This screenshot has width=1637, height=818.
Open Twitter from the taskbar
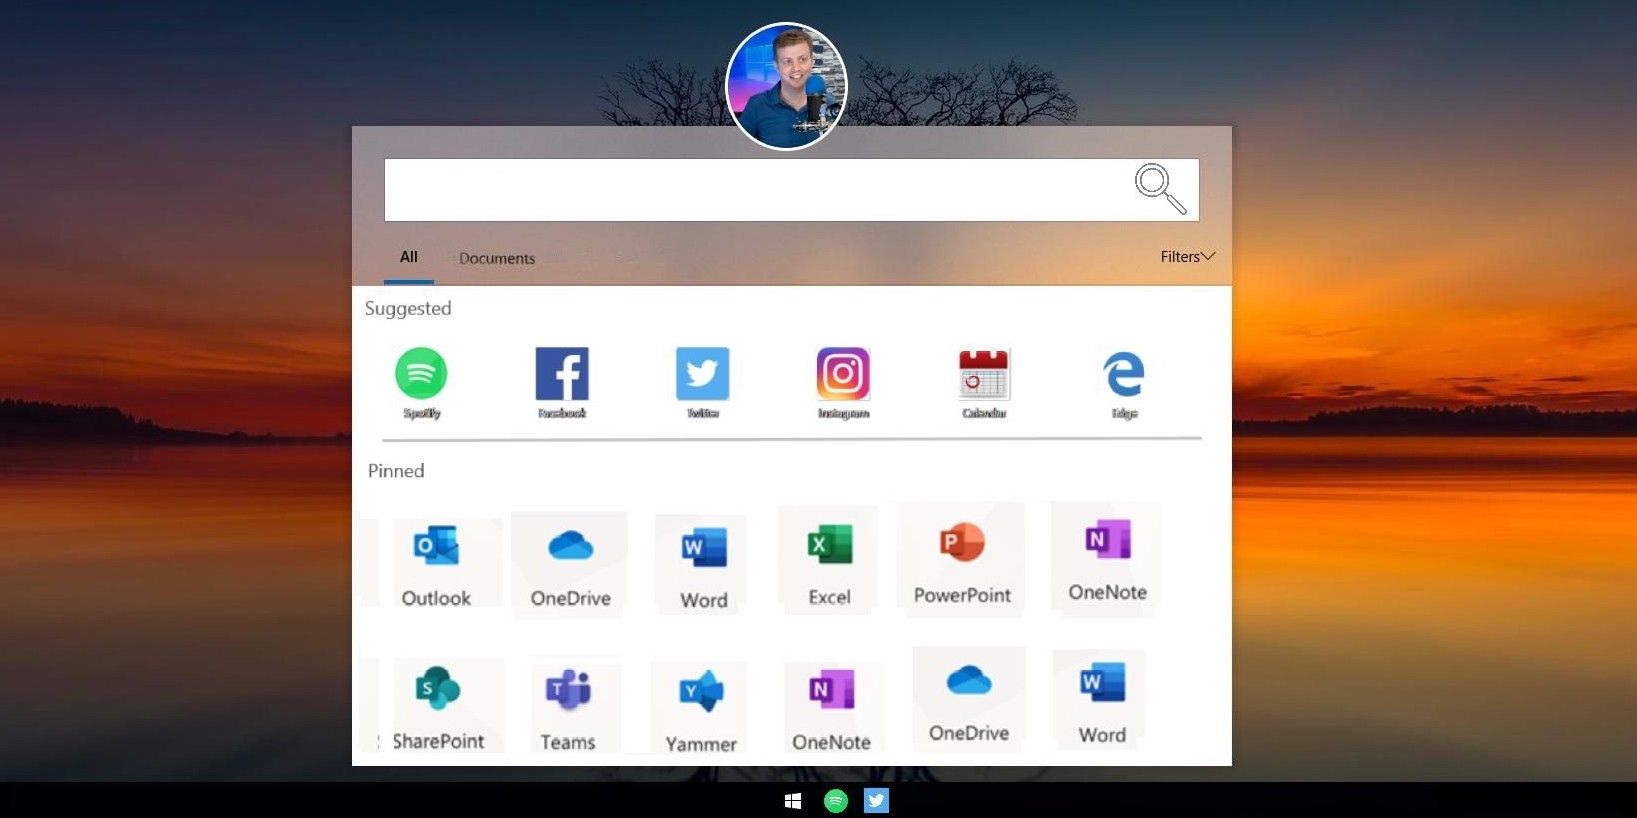pyautogui.click(x=876, y=801)
